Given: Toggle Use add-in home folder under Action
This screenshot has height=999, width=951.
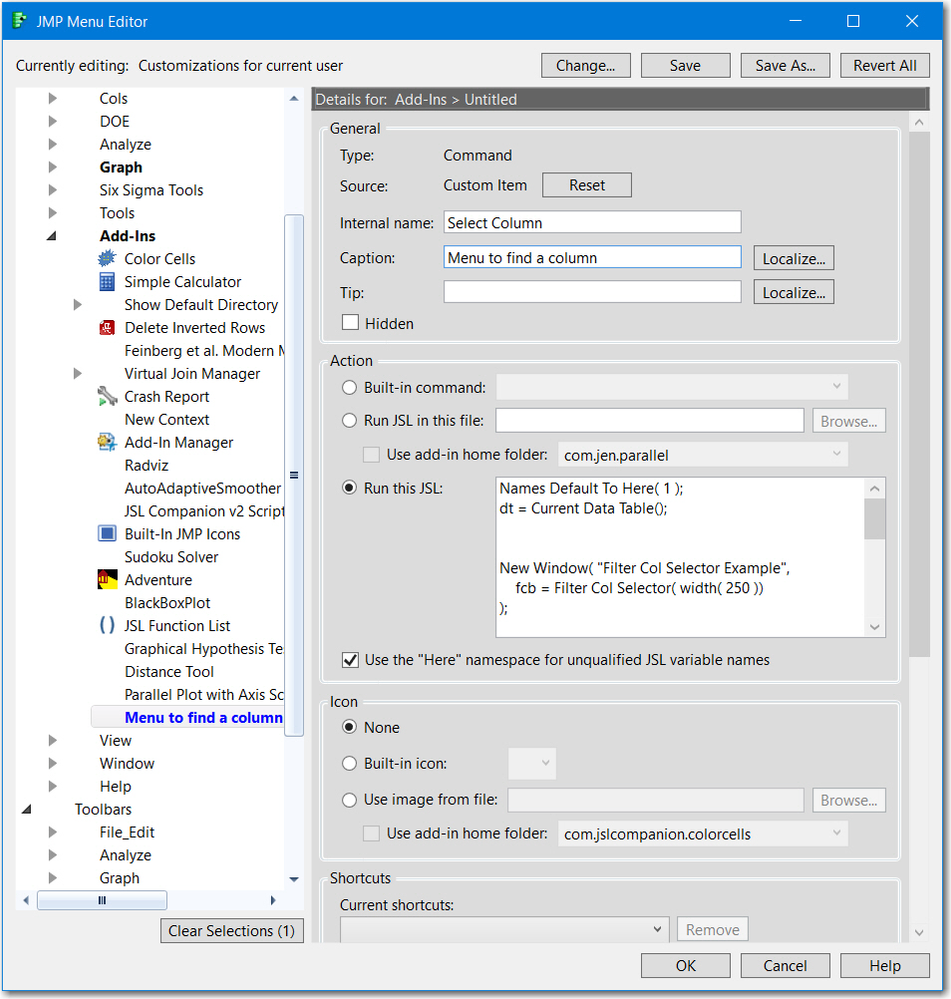Looking at the screenshot, I should coord(371,455).
